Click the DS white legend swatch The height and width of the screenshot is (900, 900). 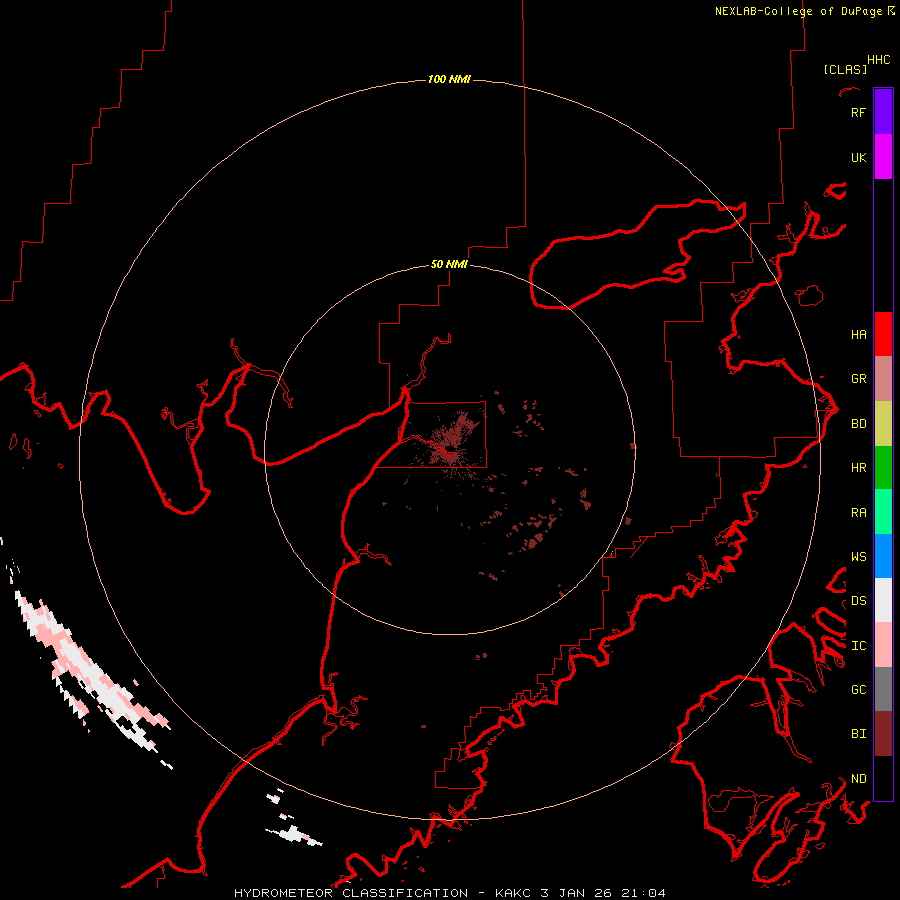tap(883, 600)
